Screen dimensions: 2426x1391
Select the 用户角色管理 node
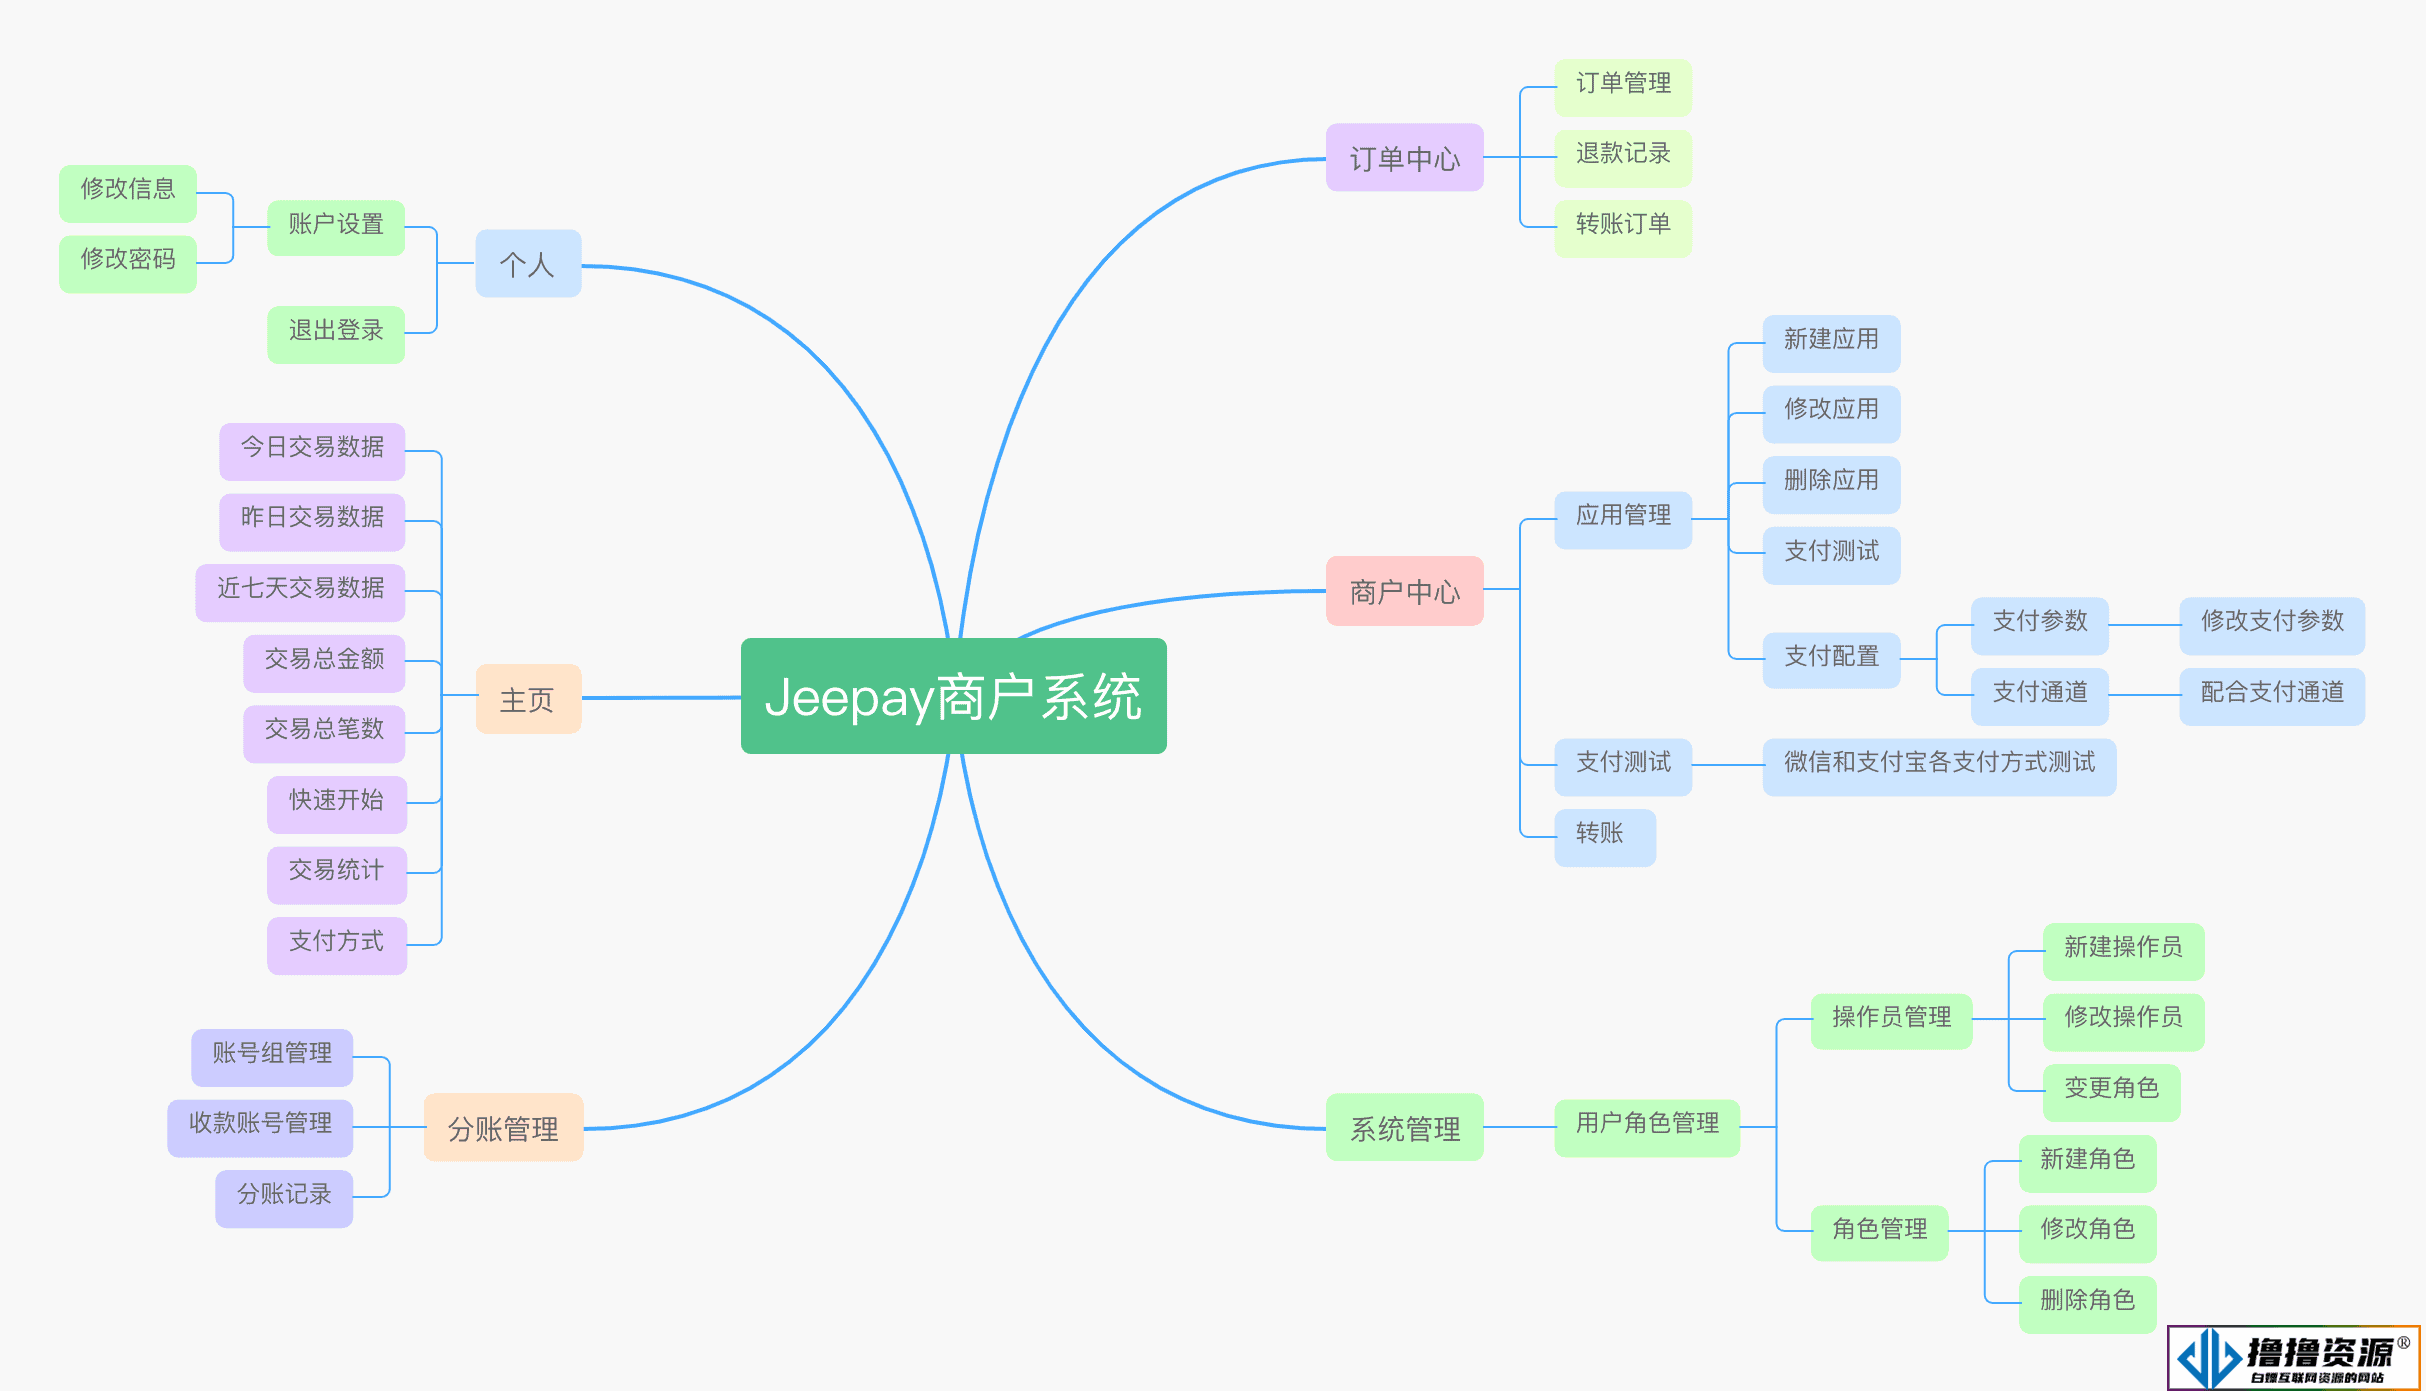click(x=1647, y=1127)
